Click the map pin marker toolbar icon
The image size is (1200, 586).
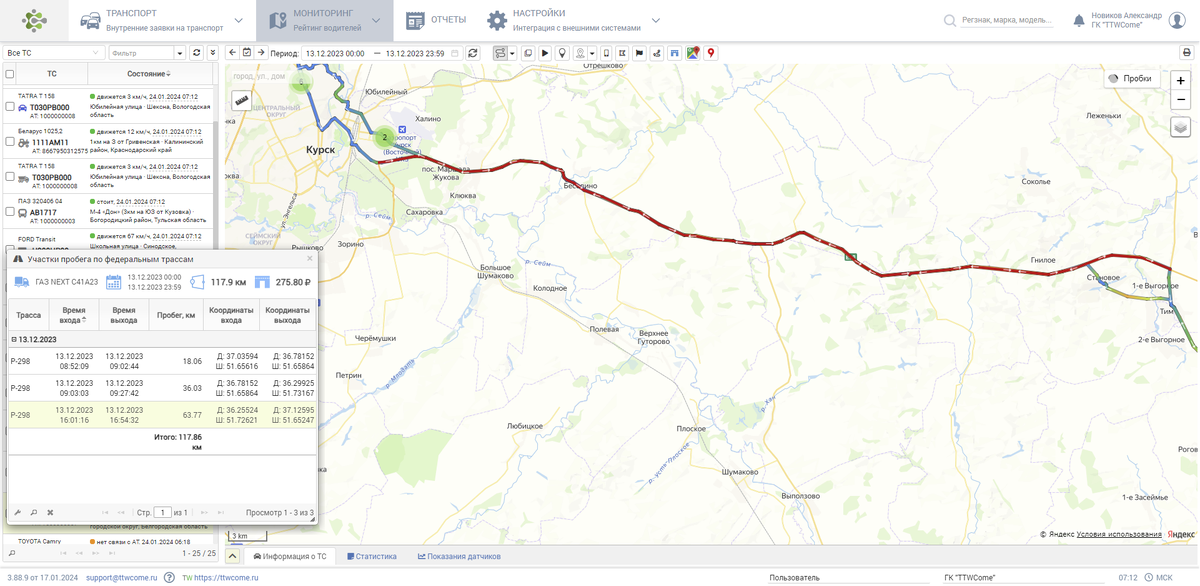point(562,52)
